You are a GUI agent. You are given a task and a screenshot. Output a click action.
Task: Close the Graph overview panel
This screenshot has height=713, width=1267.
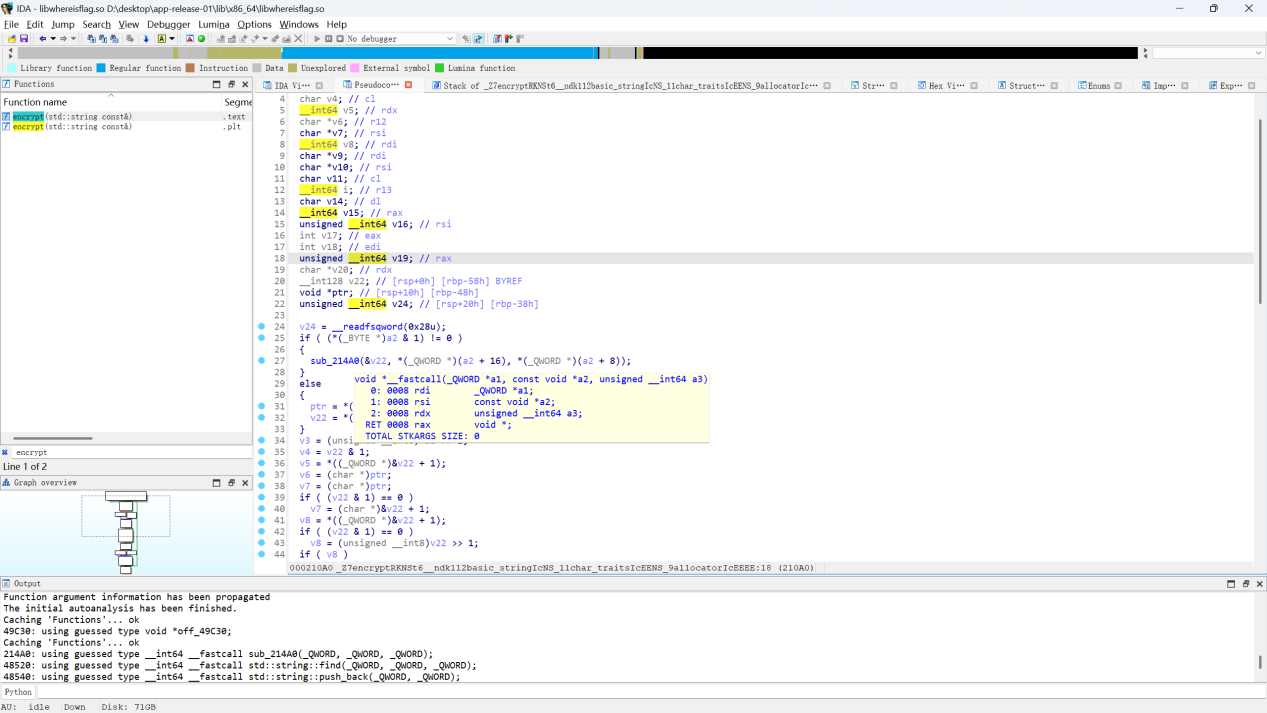245,482
